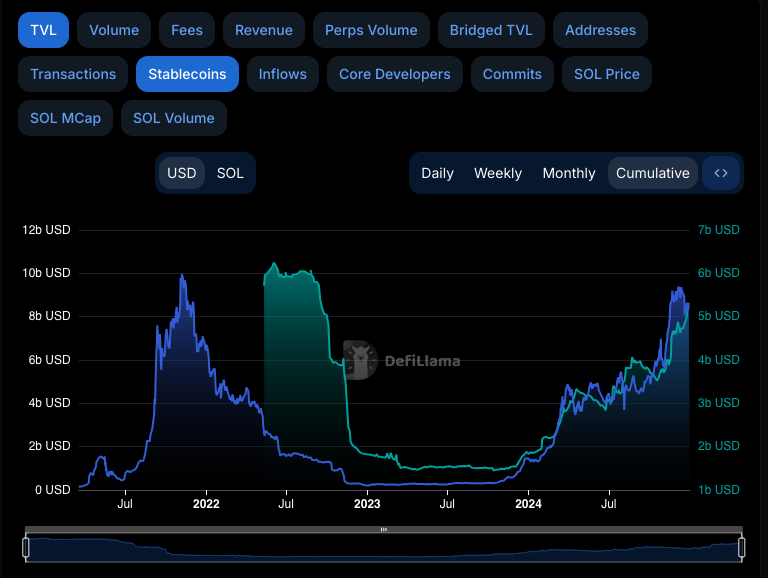Click the embed code icon button

click(x=721, y=173)
